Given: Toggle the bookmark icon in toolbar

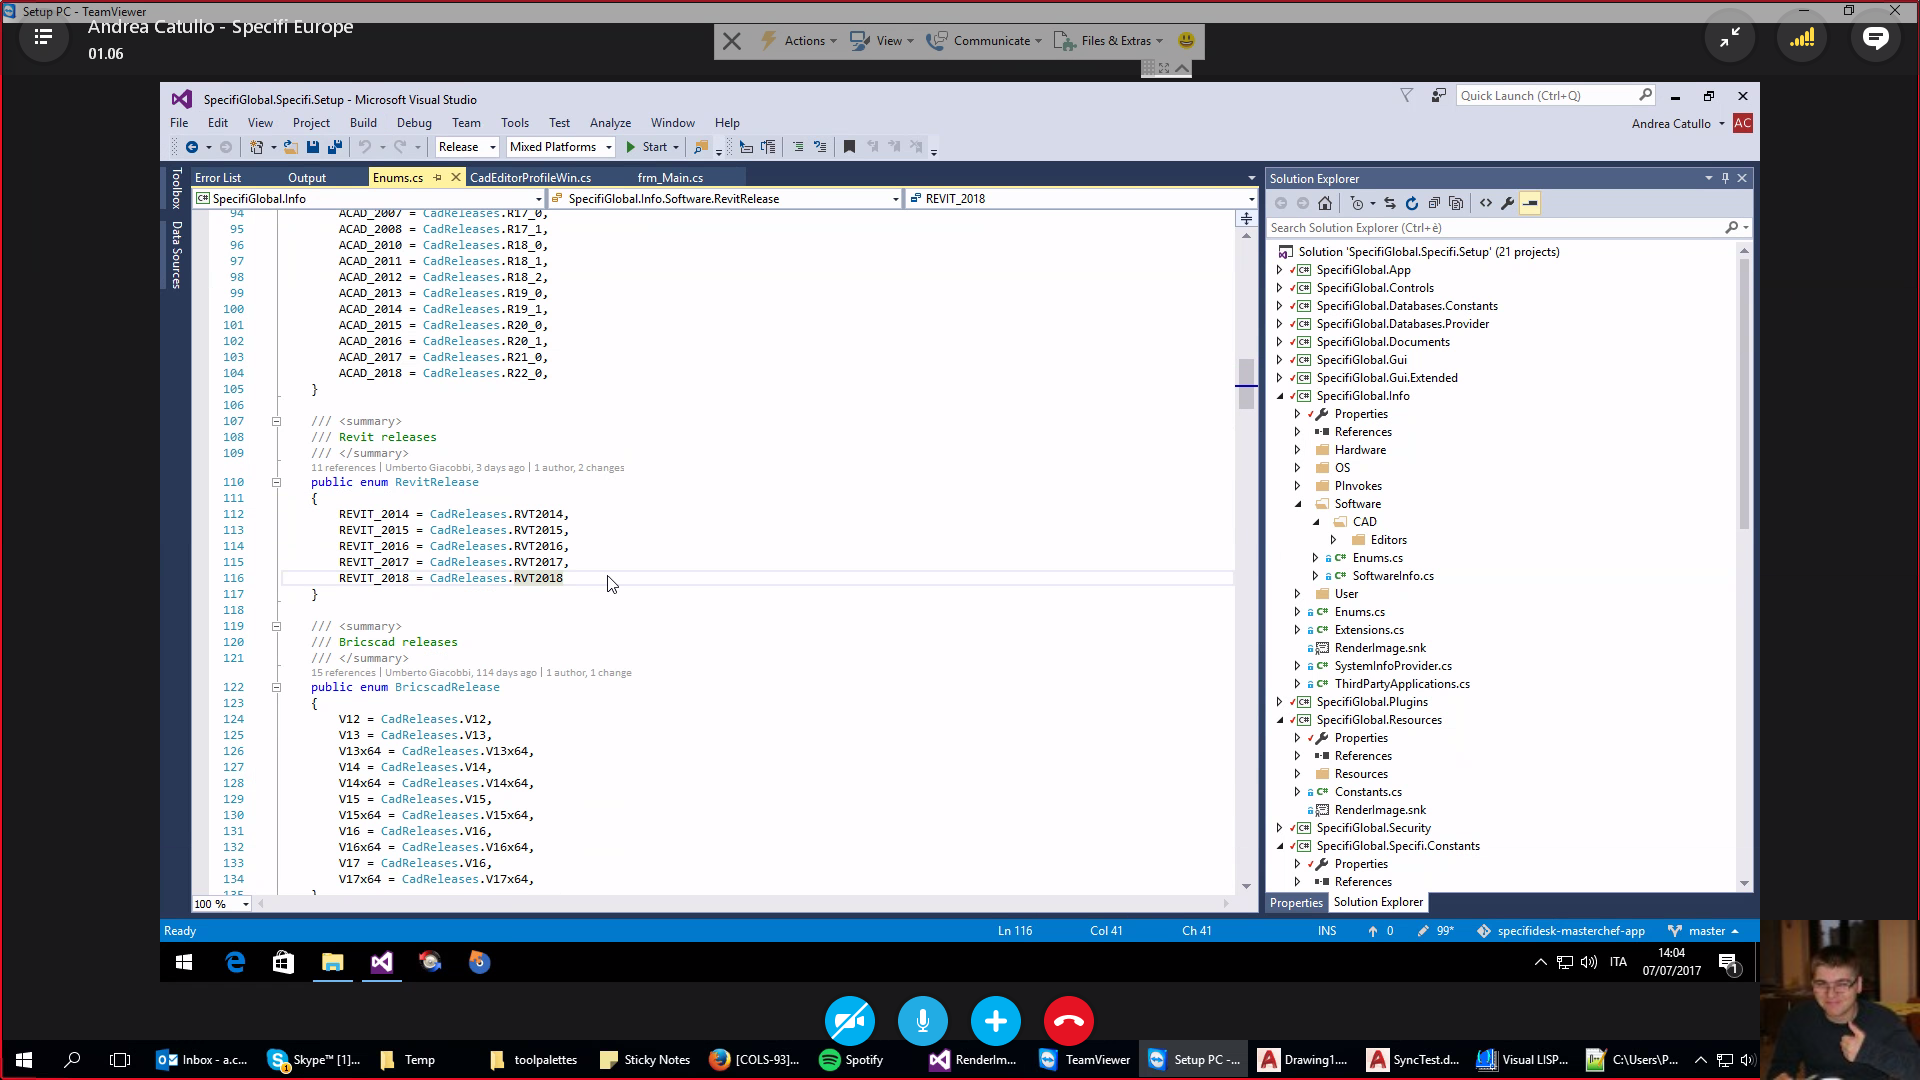Looking at the screenshot, I should tap(849, 147).
